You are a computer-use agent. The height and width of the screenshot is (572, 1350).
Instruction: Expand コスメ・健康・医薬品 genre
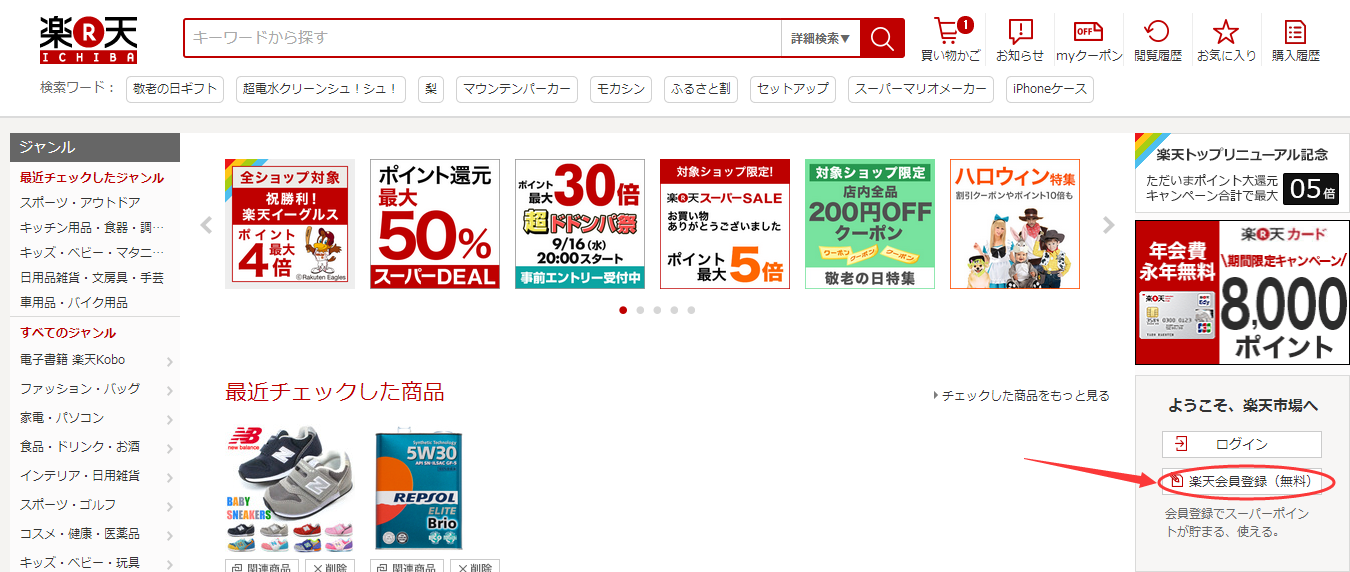coord(95,534)
